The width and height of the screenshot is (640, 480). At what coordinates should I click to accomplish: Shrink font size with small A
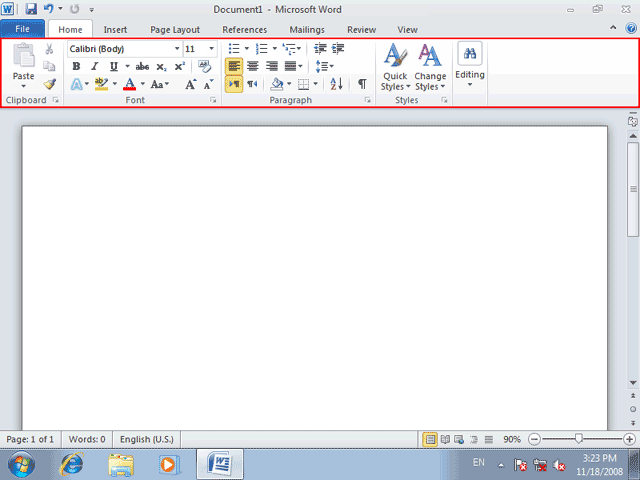(209, 84)
